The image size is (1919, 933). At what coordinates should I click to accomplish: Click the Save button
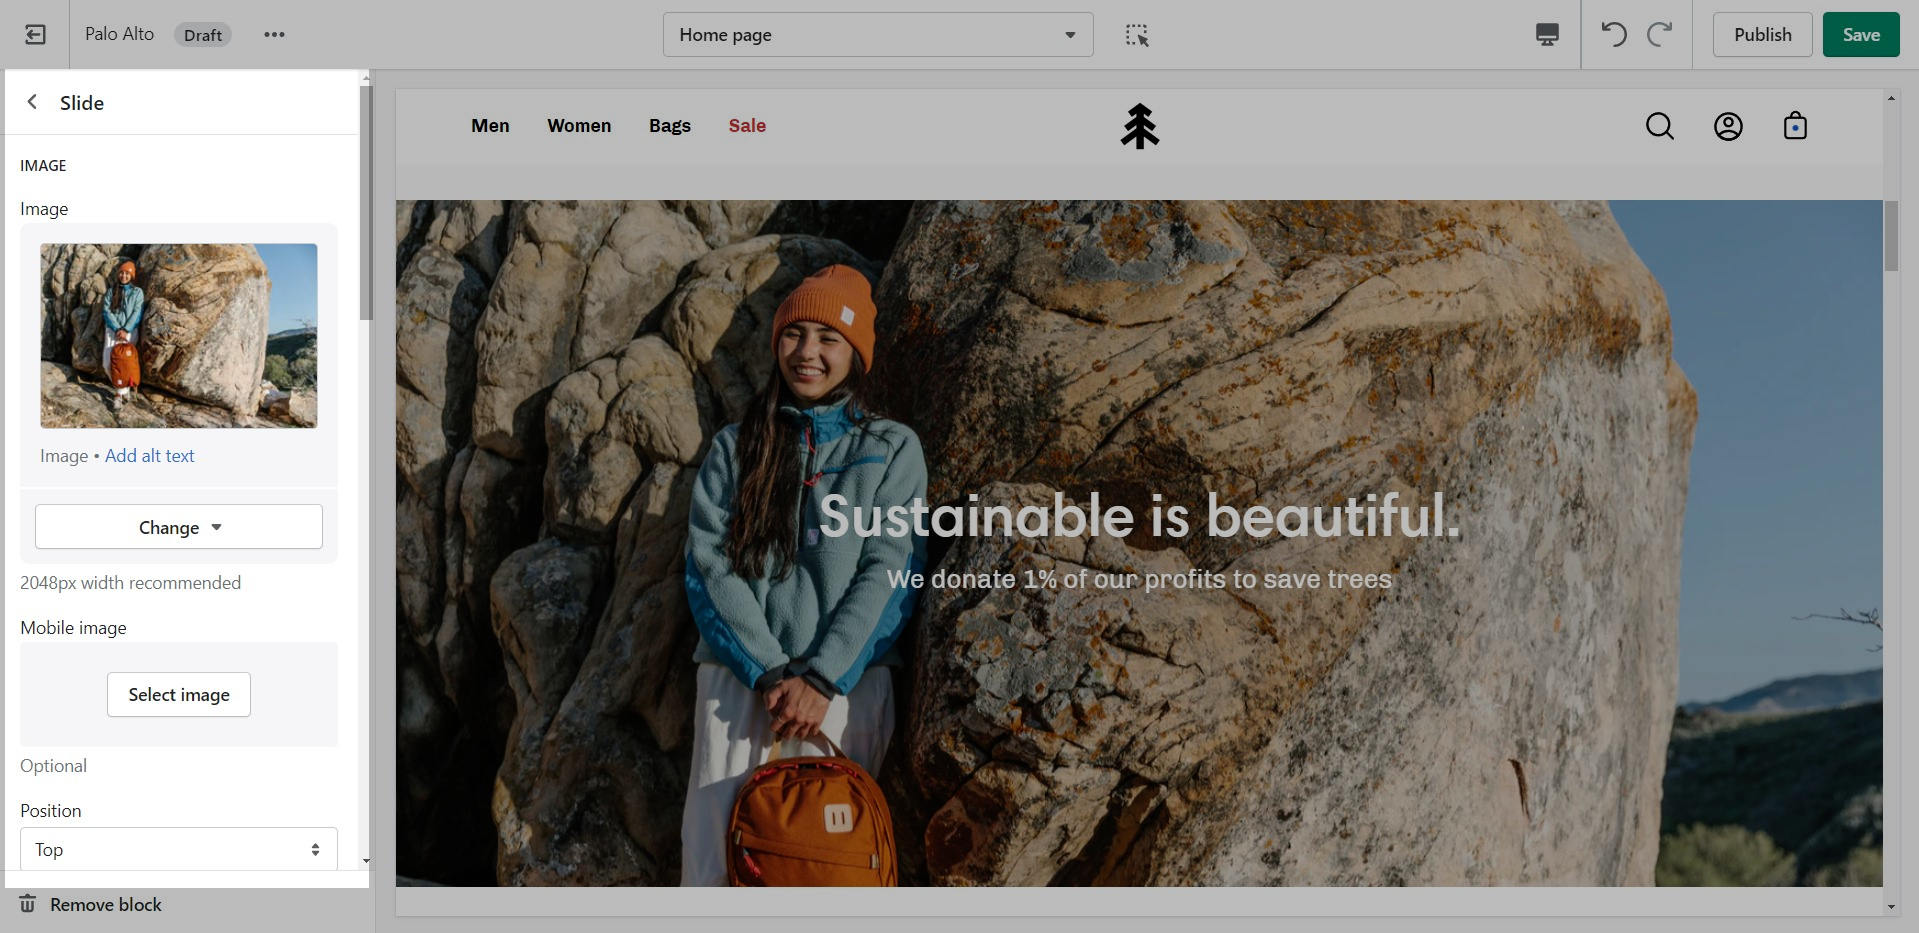[1860, 35]
